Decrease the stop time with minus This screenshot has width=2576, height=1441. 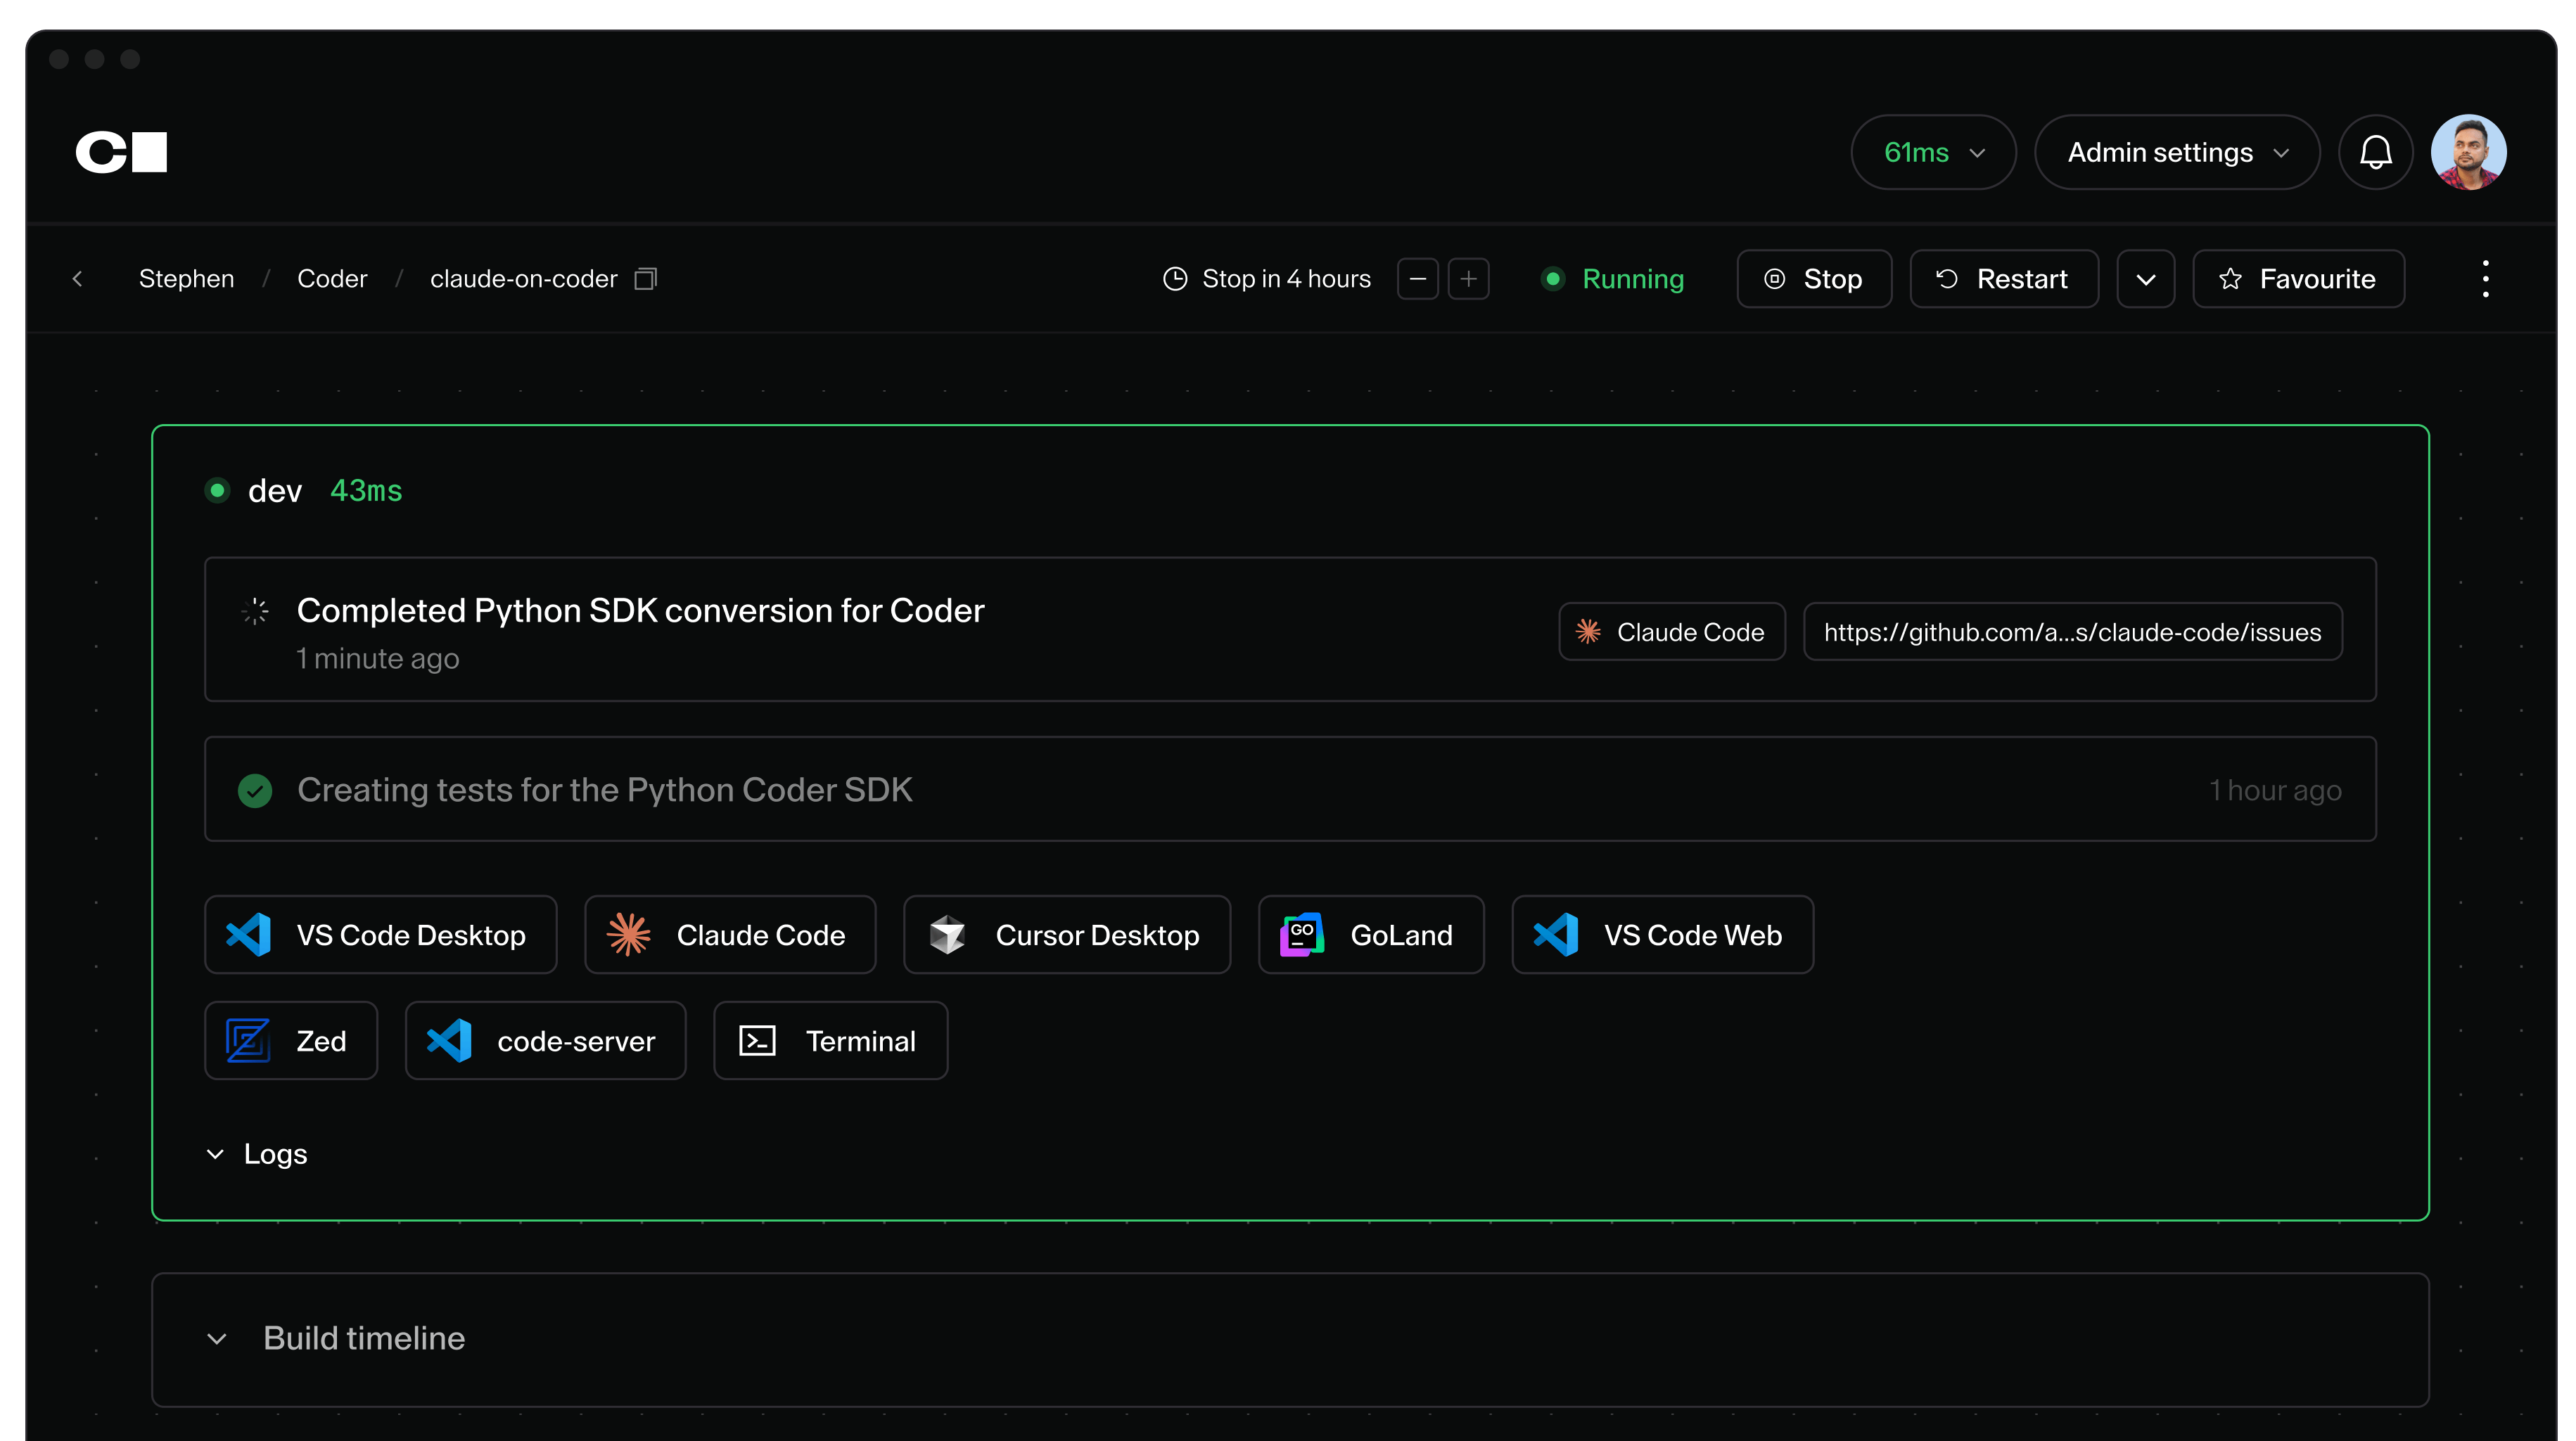click(1417, 279)
